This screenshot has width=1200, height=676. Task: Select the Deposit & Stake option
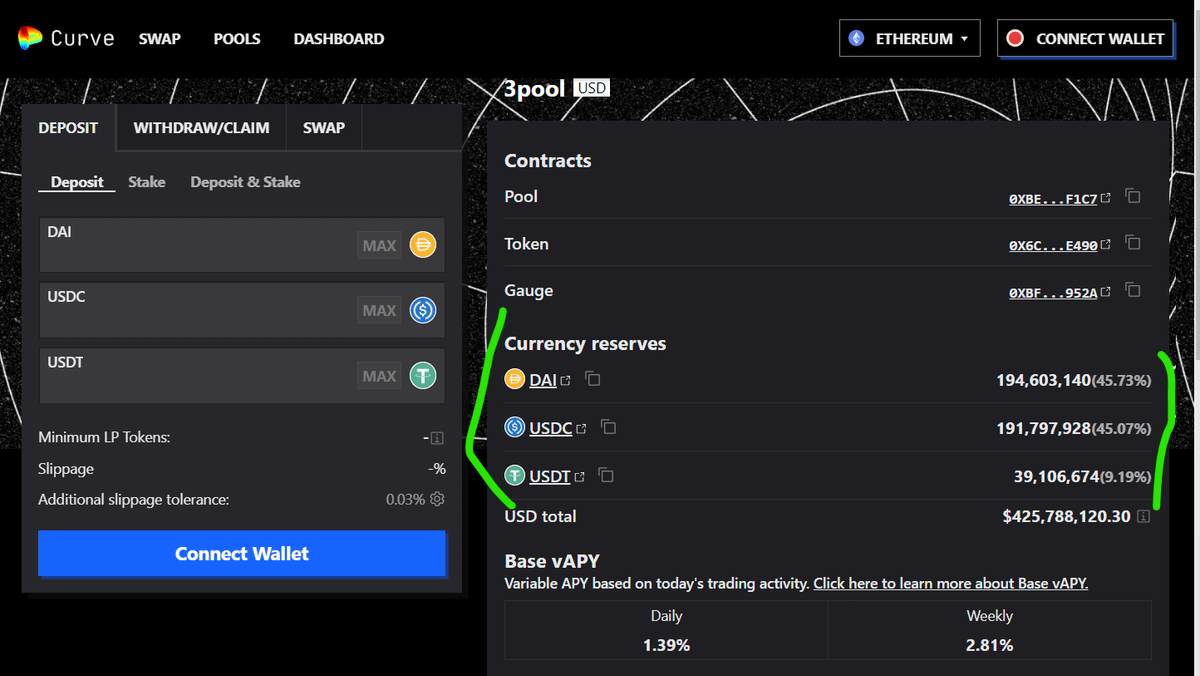(x=245, y=182)
